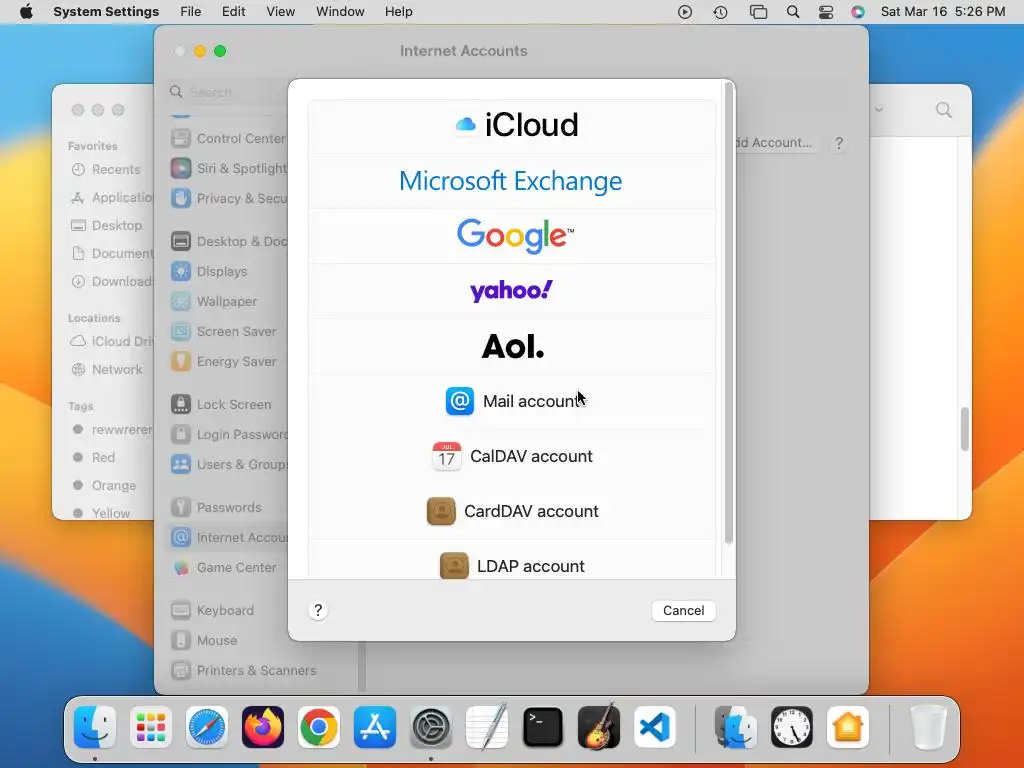The height and width of the screenshot is (768, 1024).
Task: Open Desktop & Dock settings
Action: (x=229, y=242)
